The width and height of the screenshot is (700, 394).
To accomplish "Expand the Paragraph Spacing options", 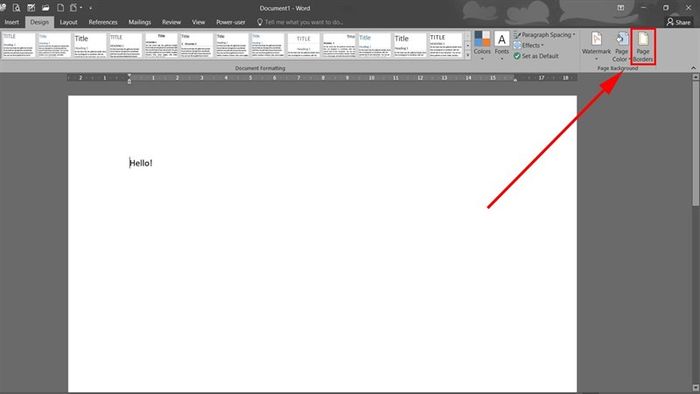I will (x=544, y=35).
